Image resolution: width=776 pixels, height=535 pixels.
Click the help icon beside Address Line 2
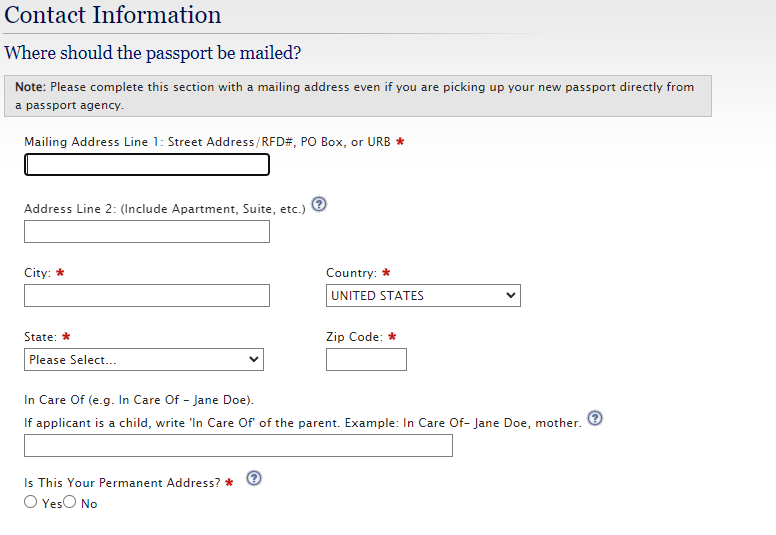tap(319, 204)
